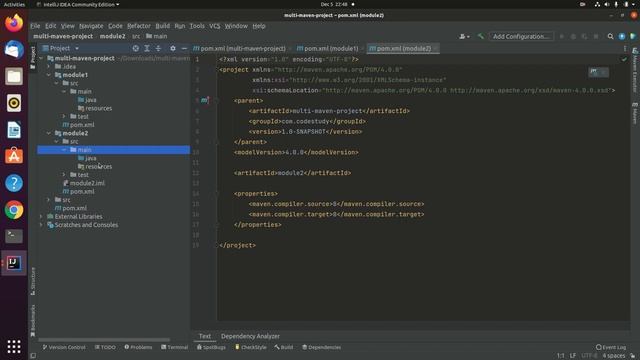Open the File menu
640x360 pixels.
click(x=35, y=26)
